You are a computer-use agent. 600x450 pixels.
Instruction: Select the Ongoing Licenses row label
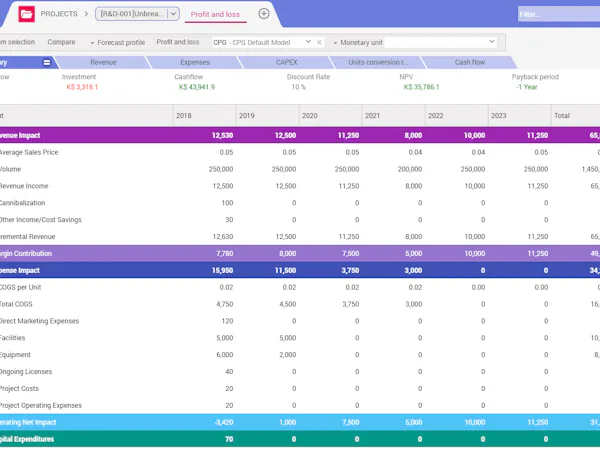pyautogui.click(x=26, y=372)
